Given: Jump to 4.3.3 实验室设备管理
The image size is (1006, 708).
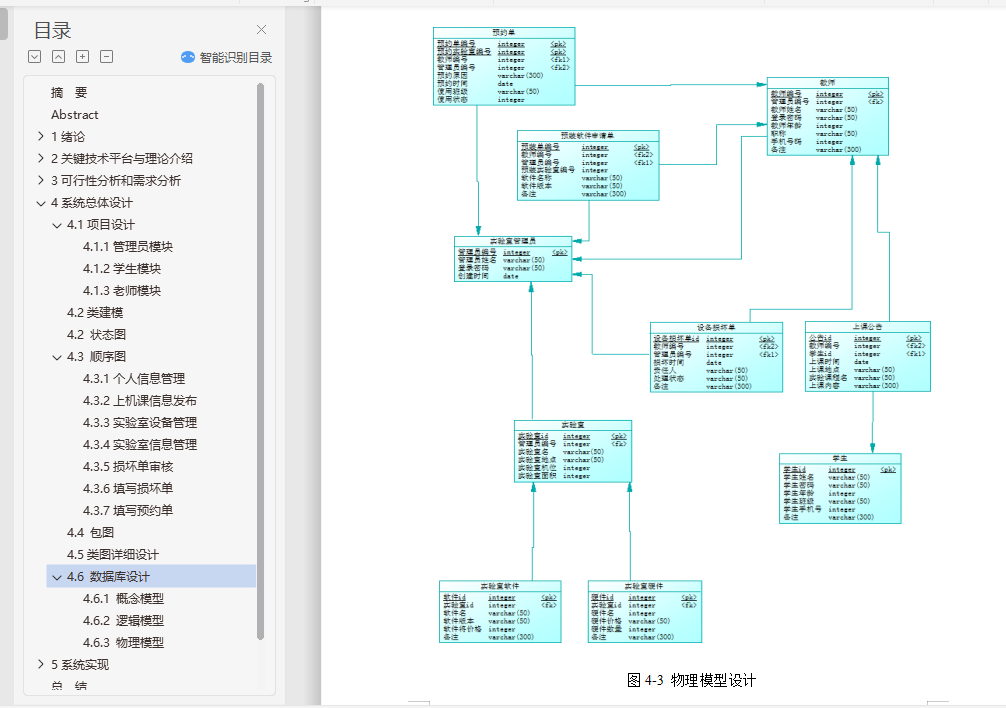Looking at the screenshot, I should (x=140, y=423).
